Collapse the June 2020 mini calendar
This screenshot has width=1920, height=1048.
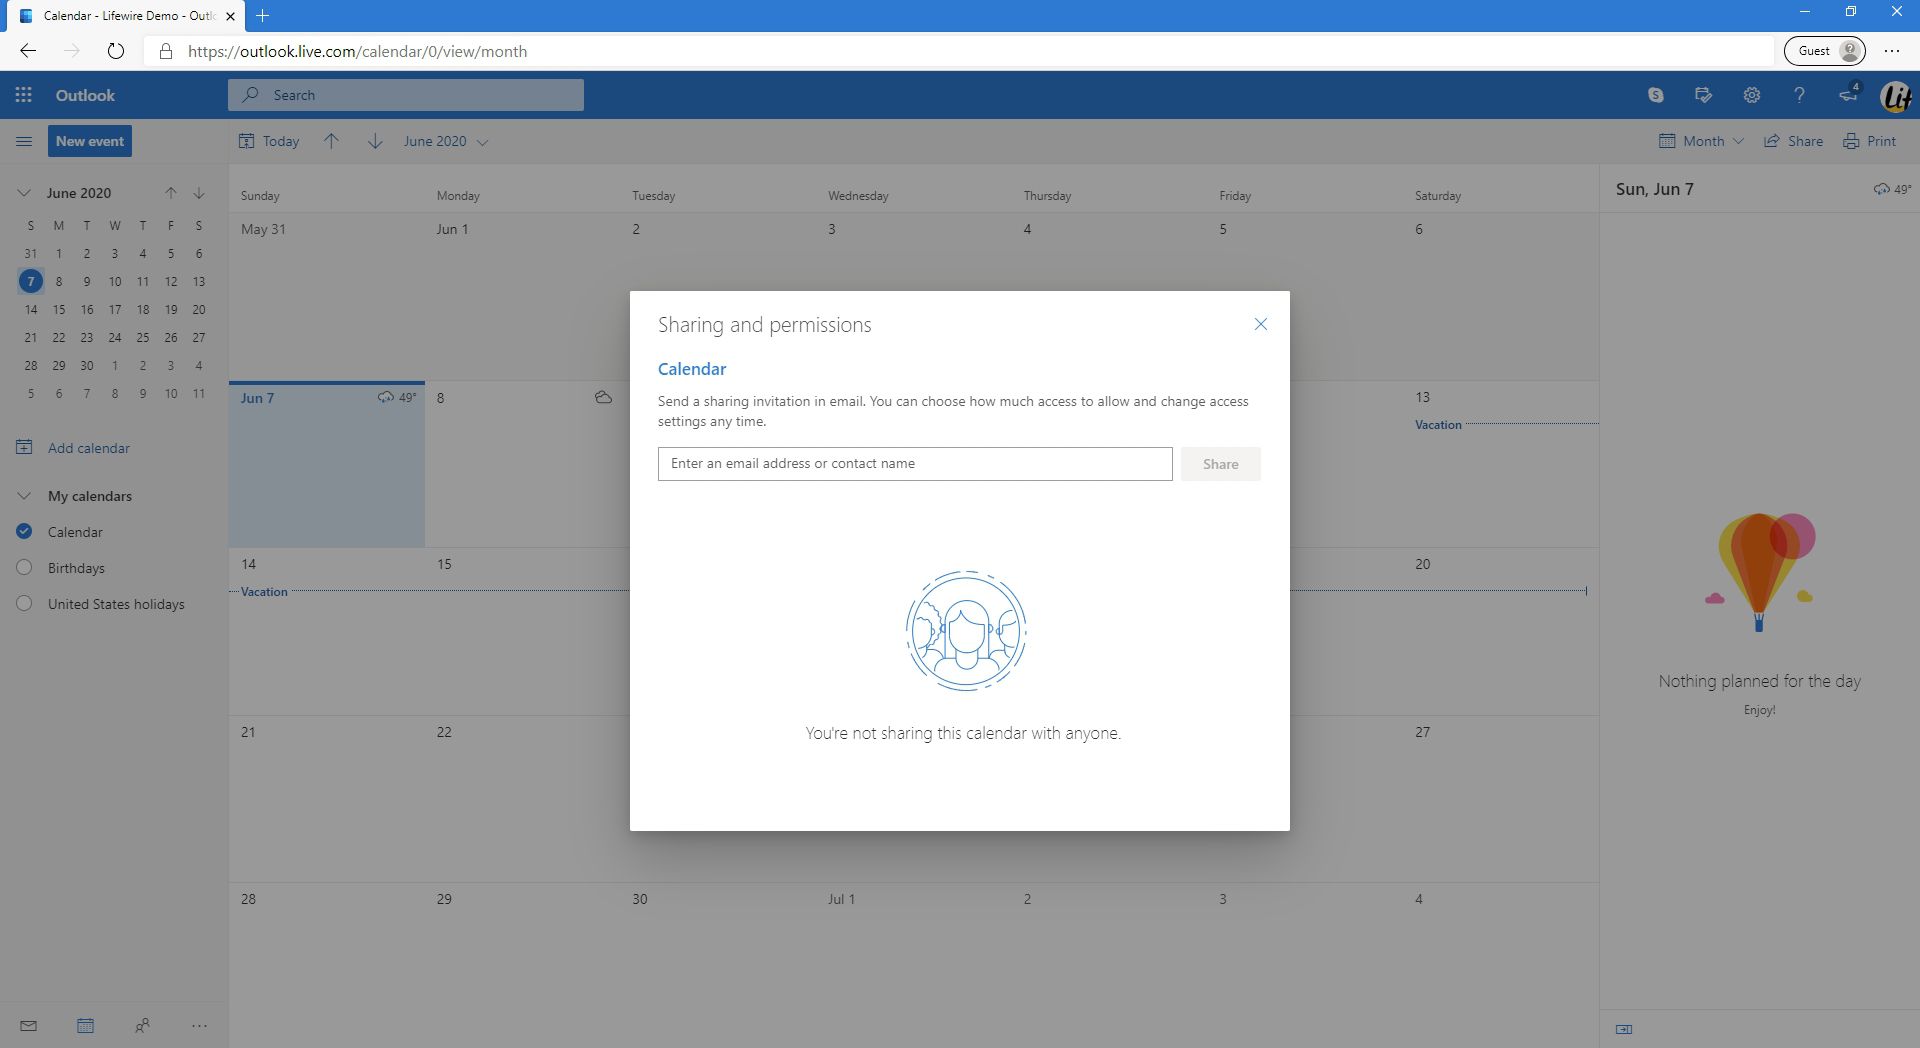(24, 193)
